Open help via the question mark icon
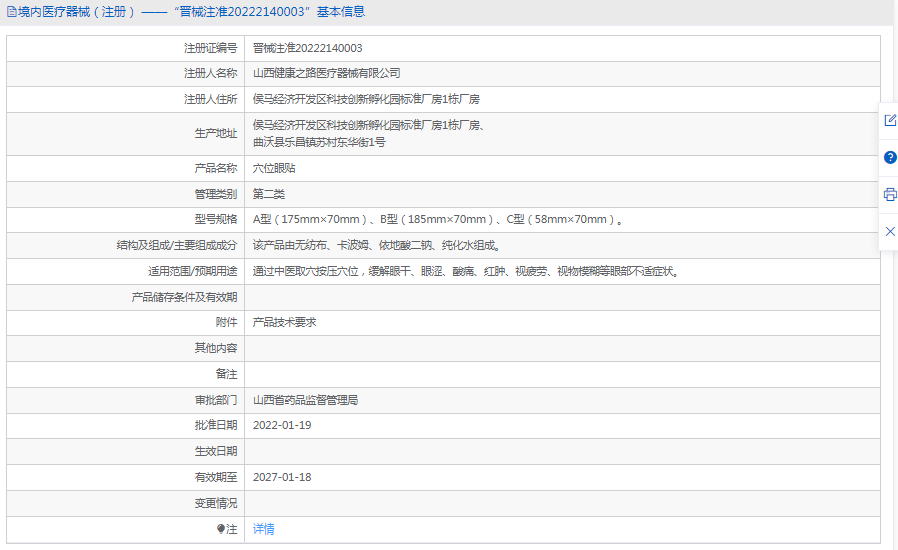The image size is (898, 550). coord(889,157)
